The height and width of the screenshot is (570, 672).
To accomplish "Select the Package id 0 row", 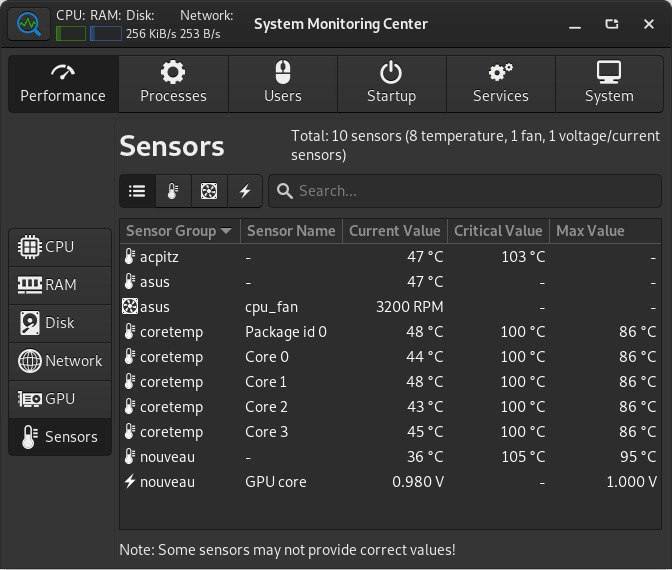I will (x=390, y=332).
